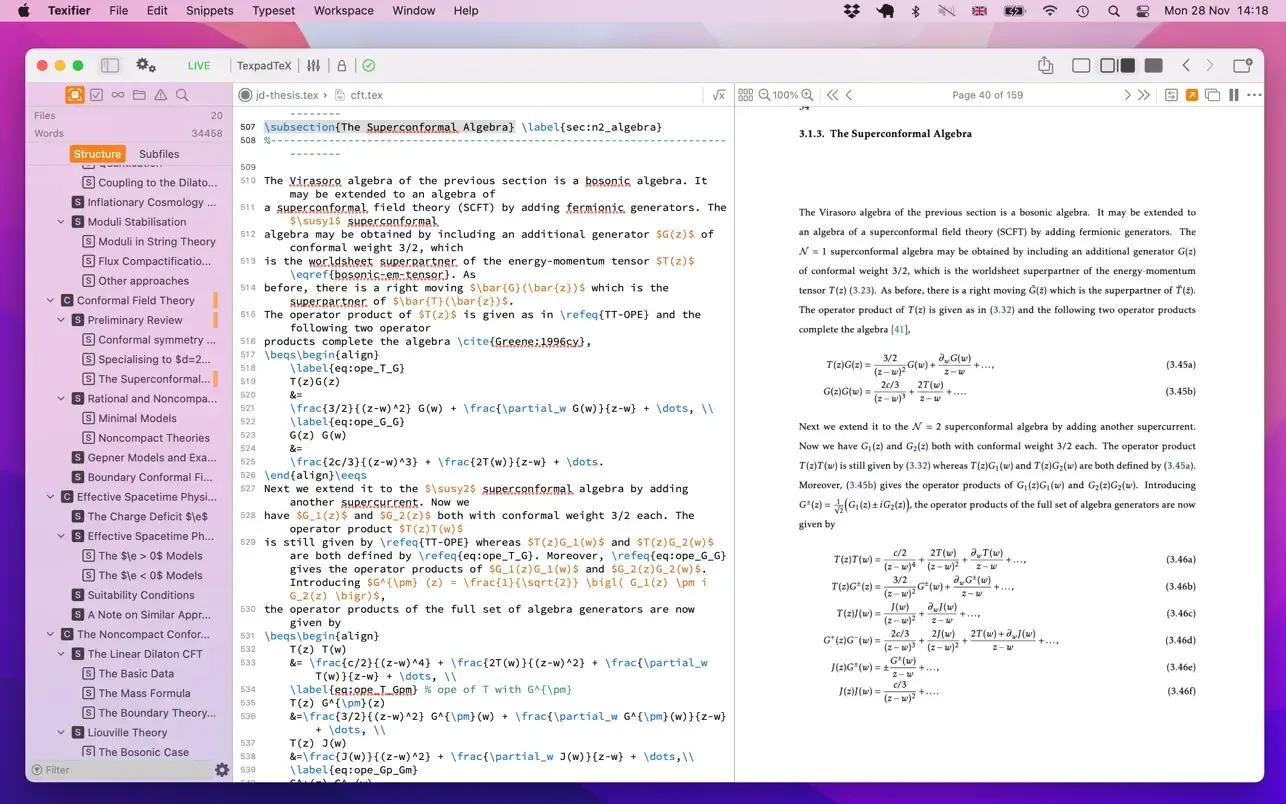Open the filter sliders icon next to TexpadTeX
1286x804 pixels.
pyautogui.click(x=313, y=65)
